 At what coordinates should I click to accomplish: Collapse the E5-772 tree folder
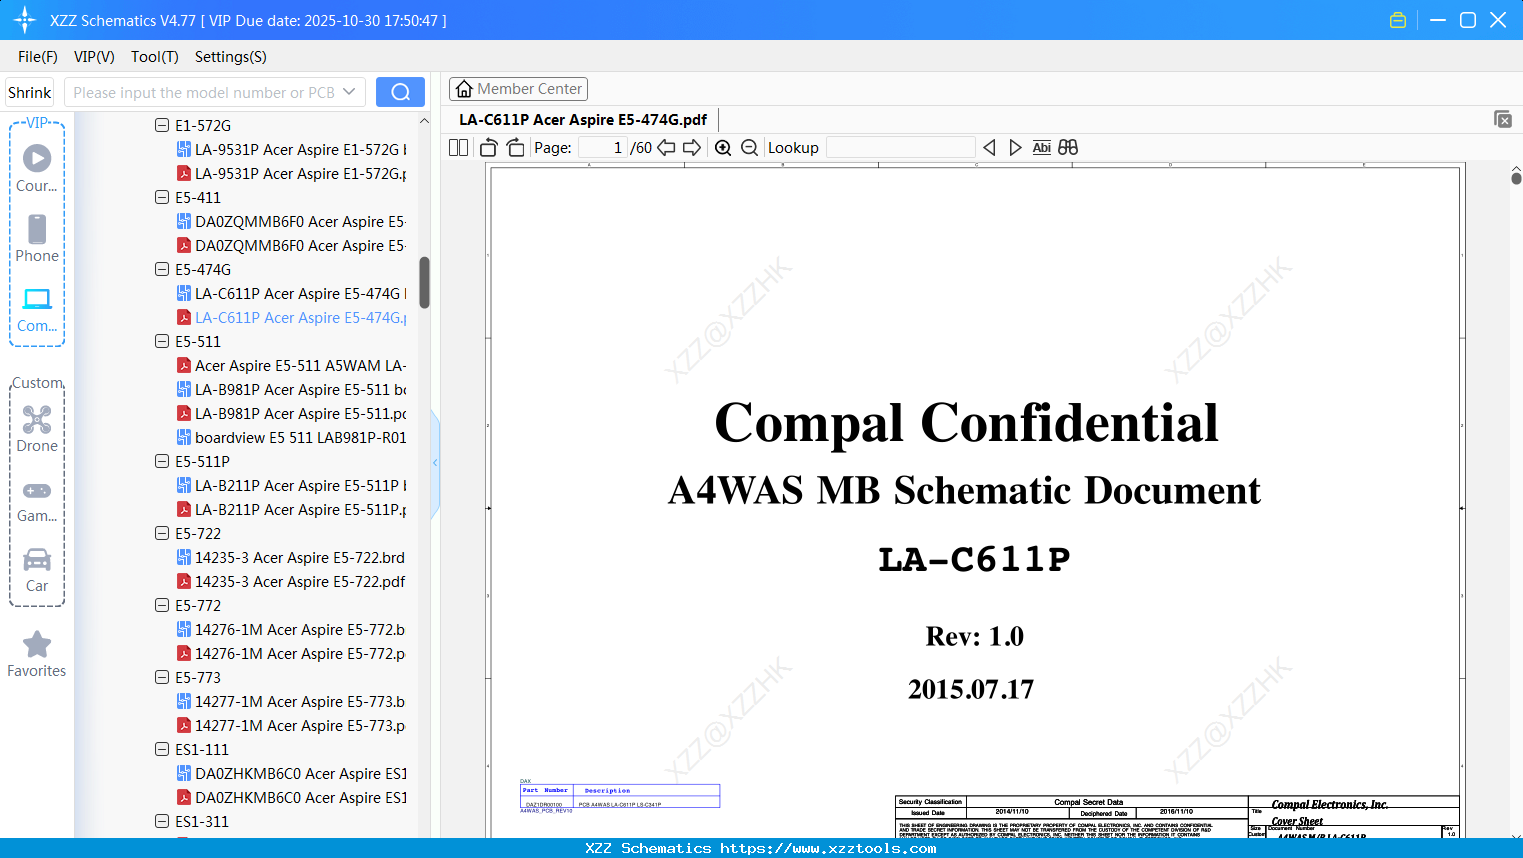(x=162, y=605)
